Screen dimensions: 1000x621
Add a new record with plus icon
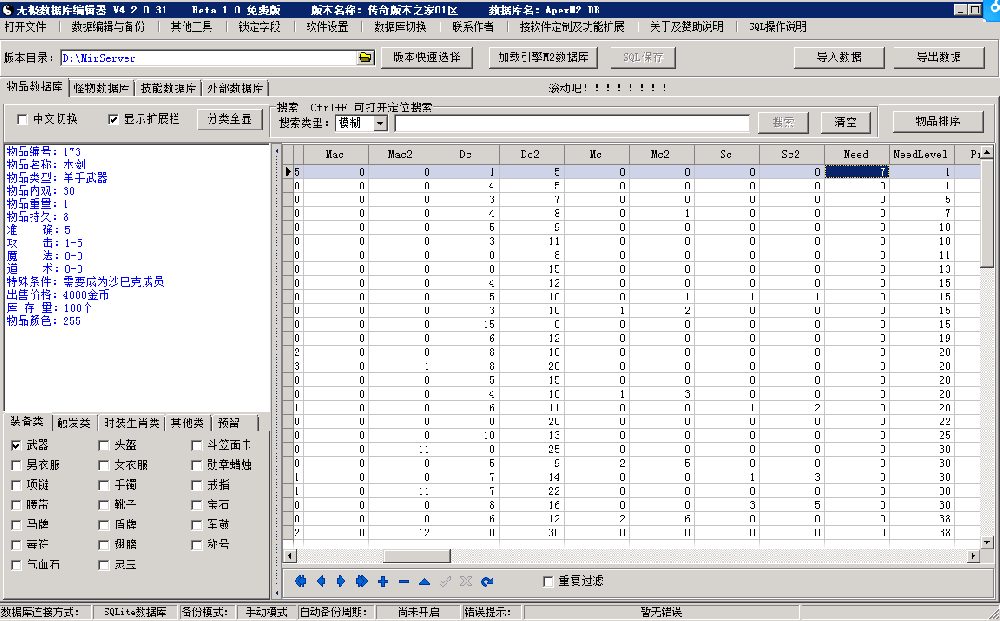coord(382,580)
